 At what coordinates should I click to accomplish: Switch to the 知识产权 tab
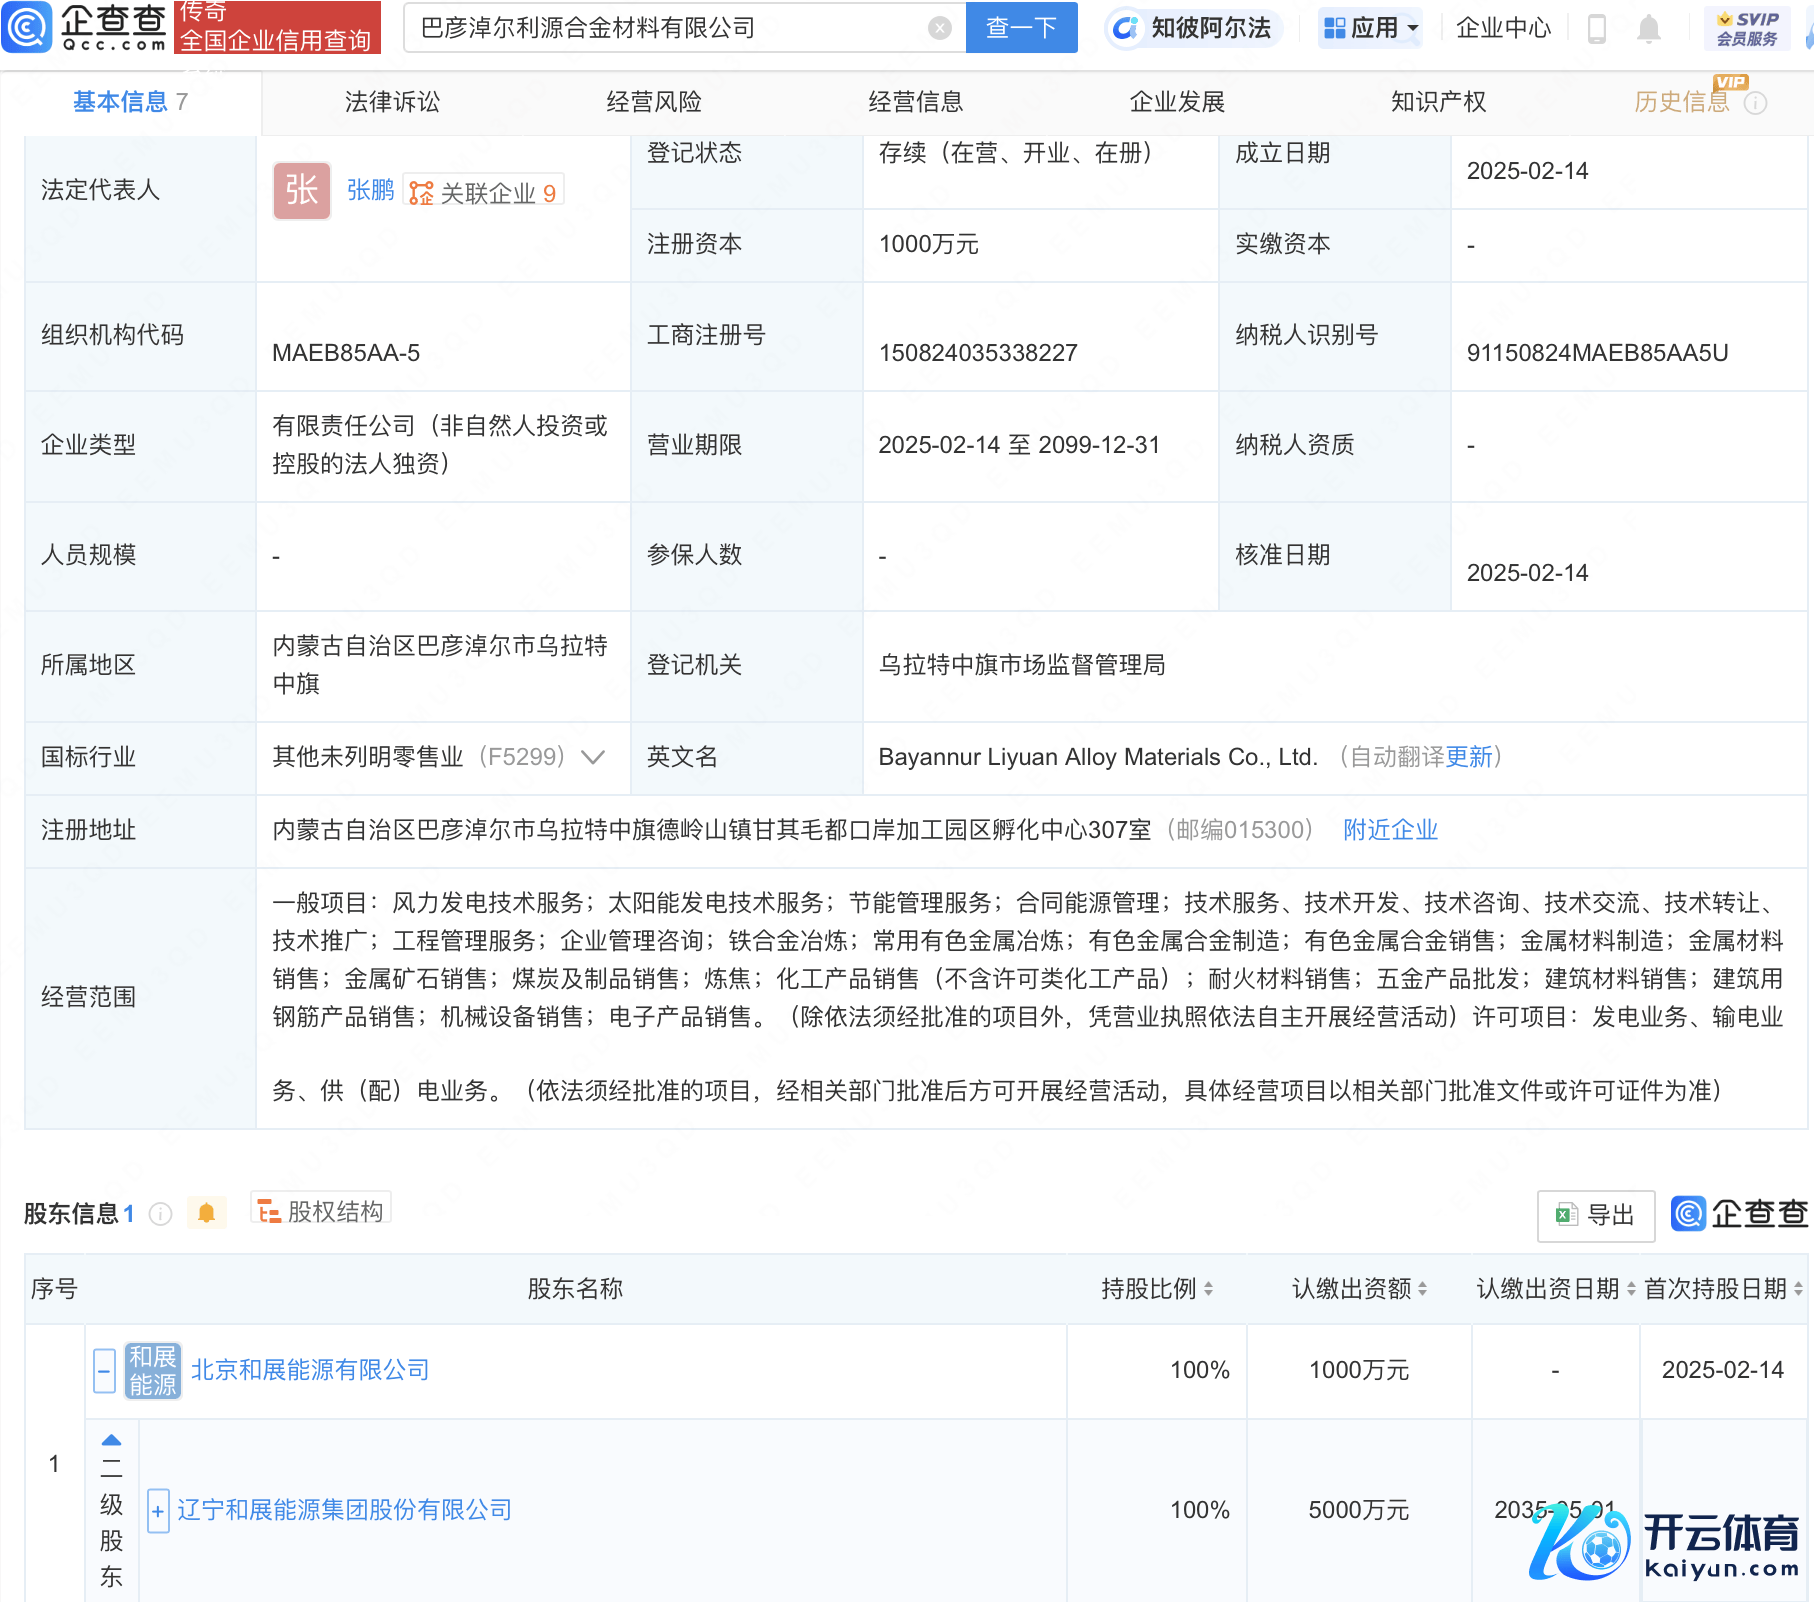pyautogui.click(x=1438, y=102)
